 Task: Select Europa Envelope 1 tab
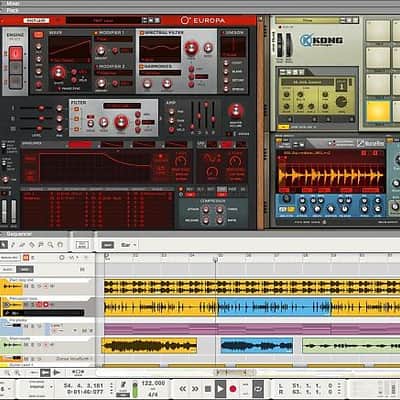point(80,144)
